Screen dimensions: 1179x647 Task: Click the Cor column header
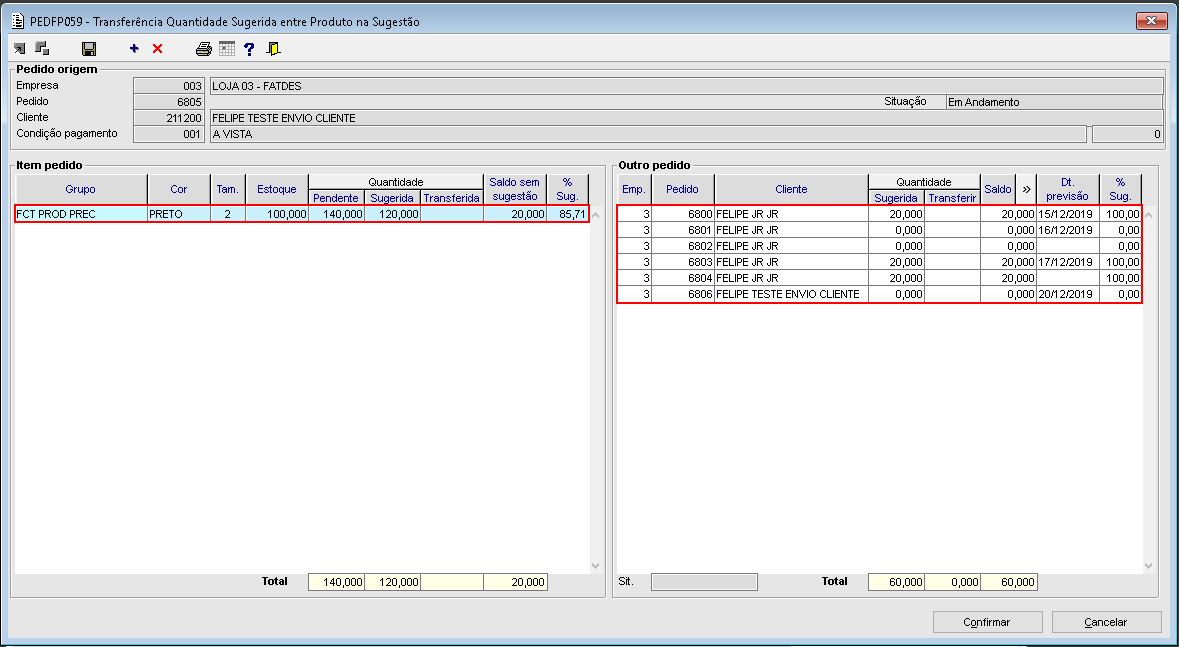(179, 189)
